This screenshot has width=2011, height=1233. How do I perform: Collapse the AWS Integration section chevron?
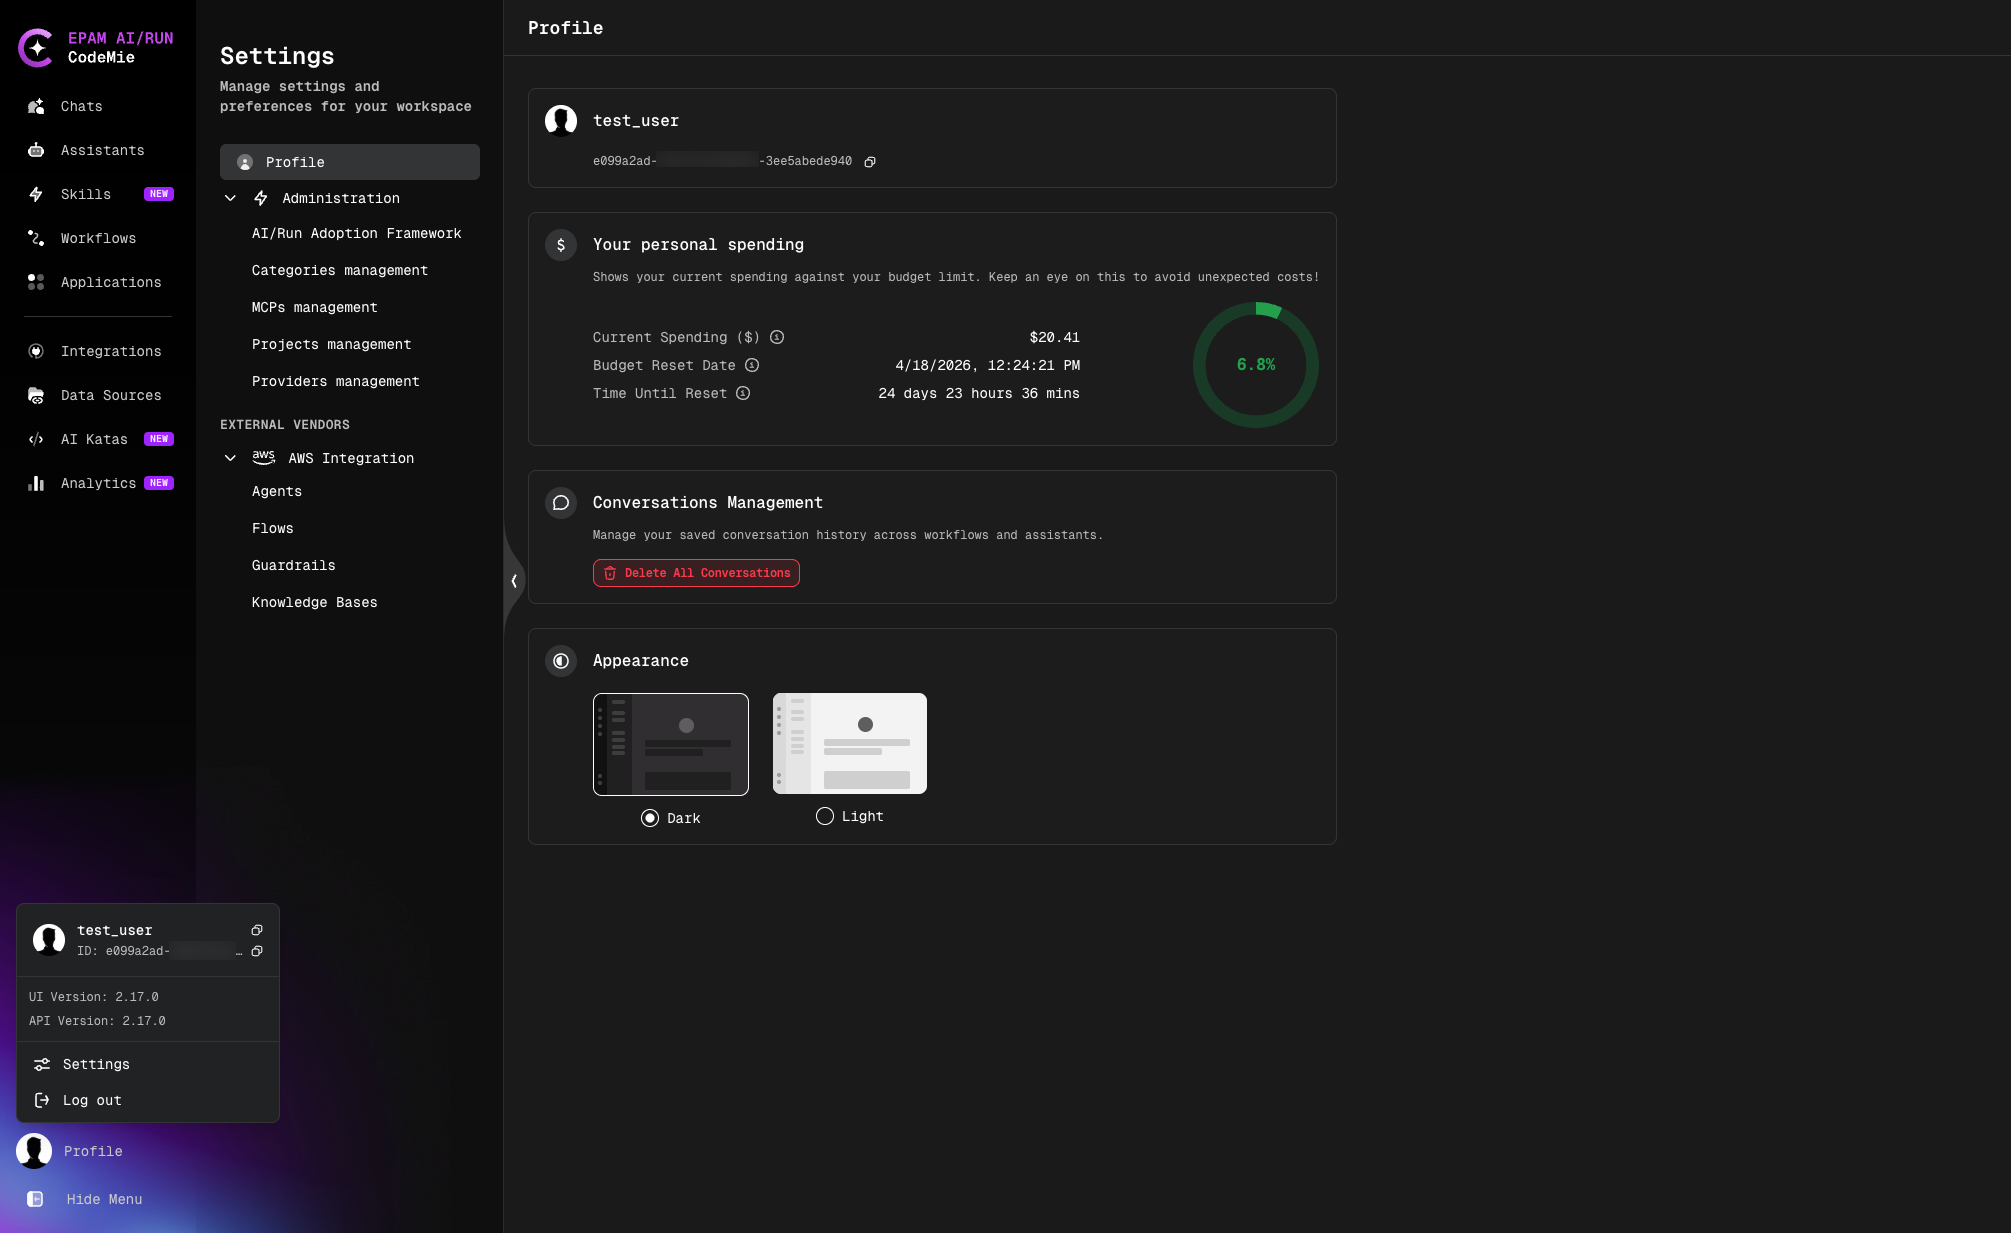tap(230, 458)
